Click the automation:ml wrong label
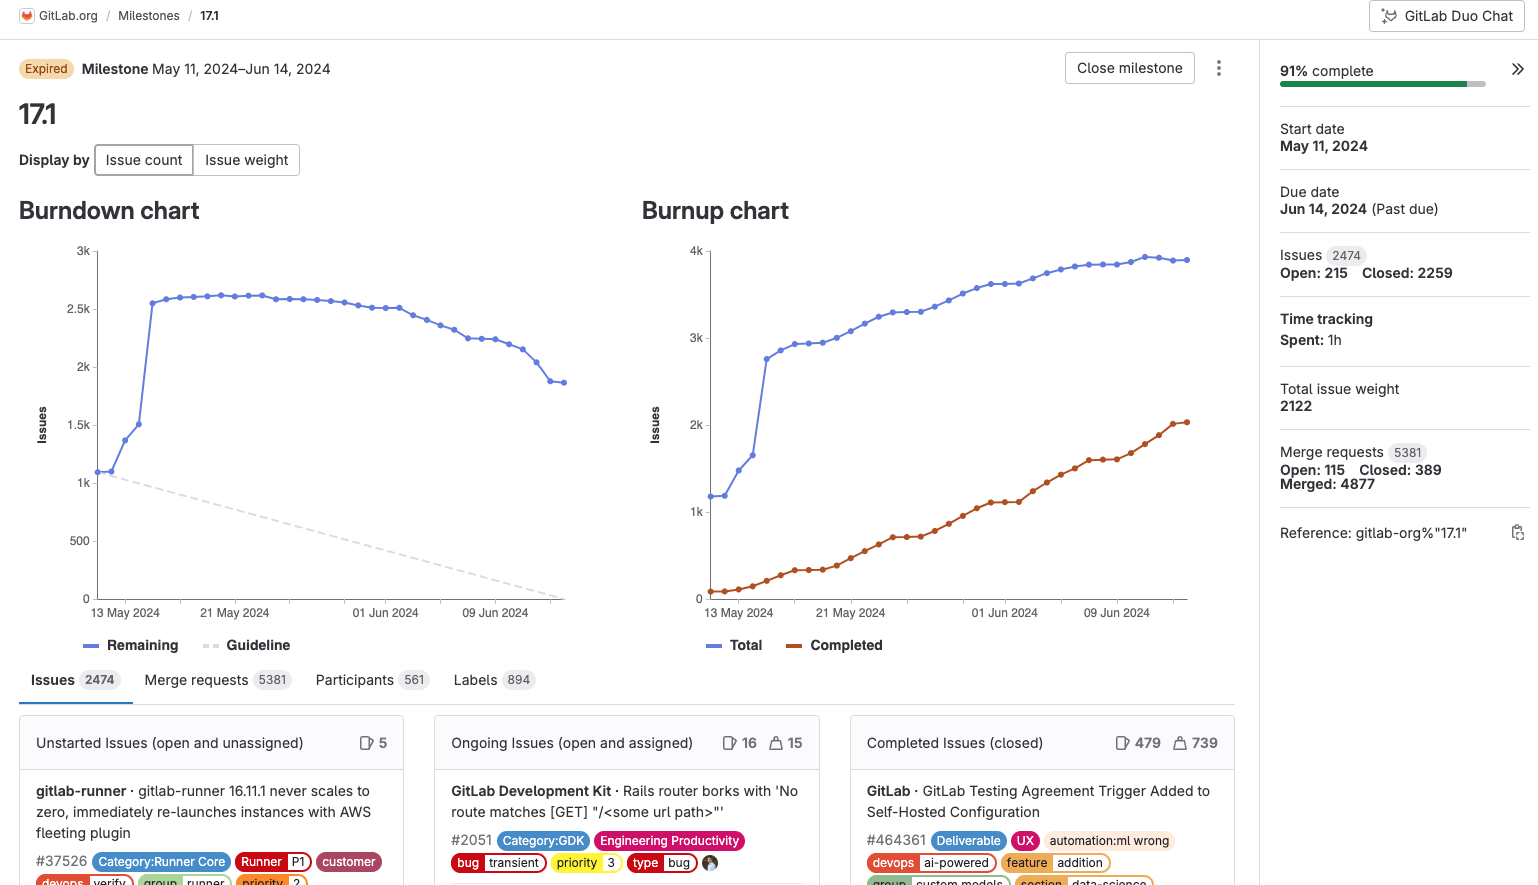The image size is (1538, 885). [1109, 841]
